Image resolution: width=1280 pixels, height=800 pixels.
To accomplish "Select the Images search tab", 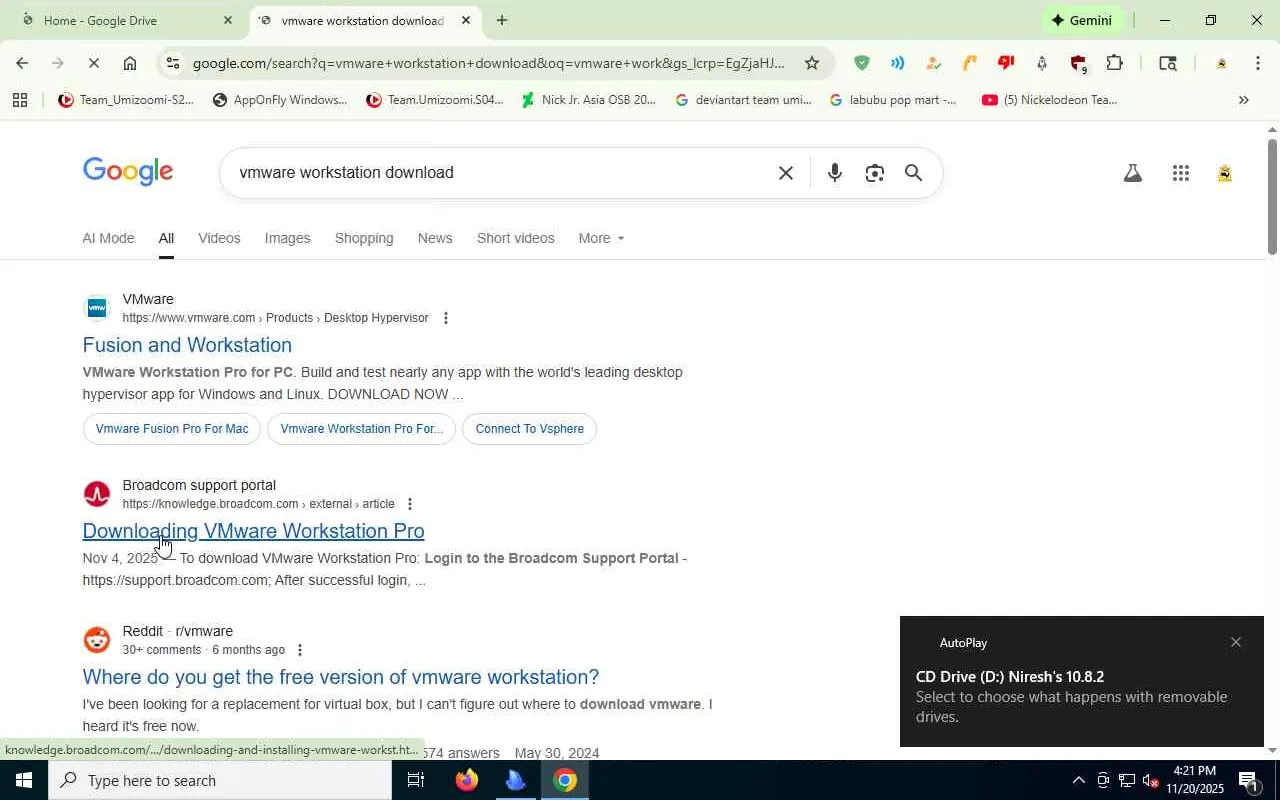I will pos(287,238).
